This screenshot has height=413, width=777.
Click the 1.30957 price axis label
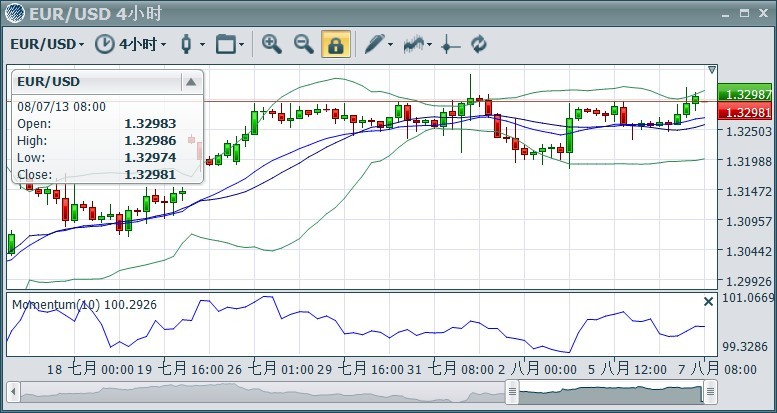(749, 221)
